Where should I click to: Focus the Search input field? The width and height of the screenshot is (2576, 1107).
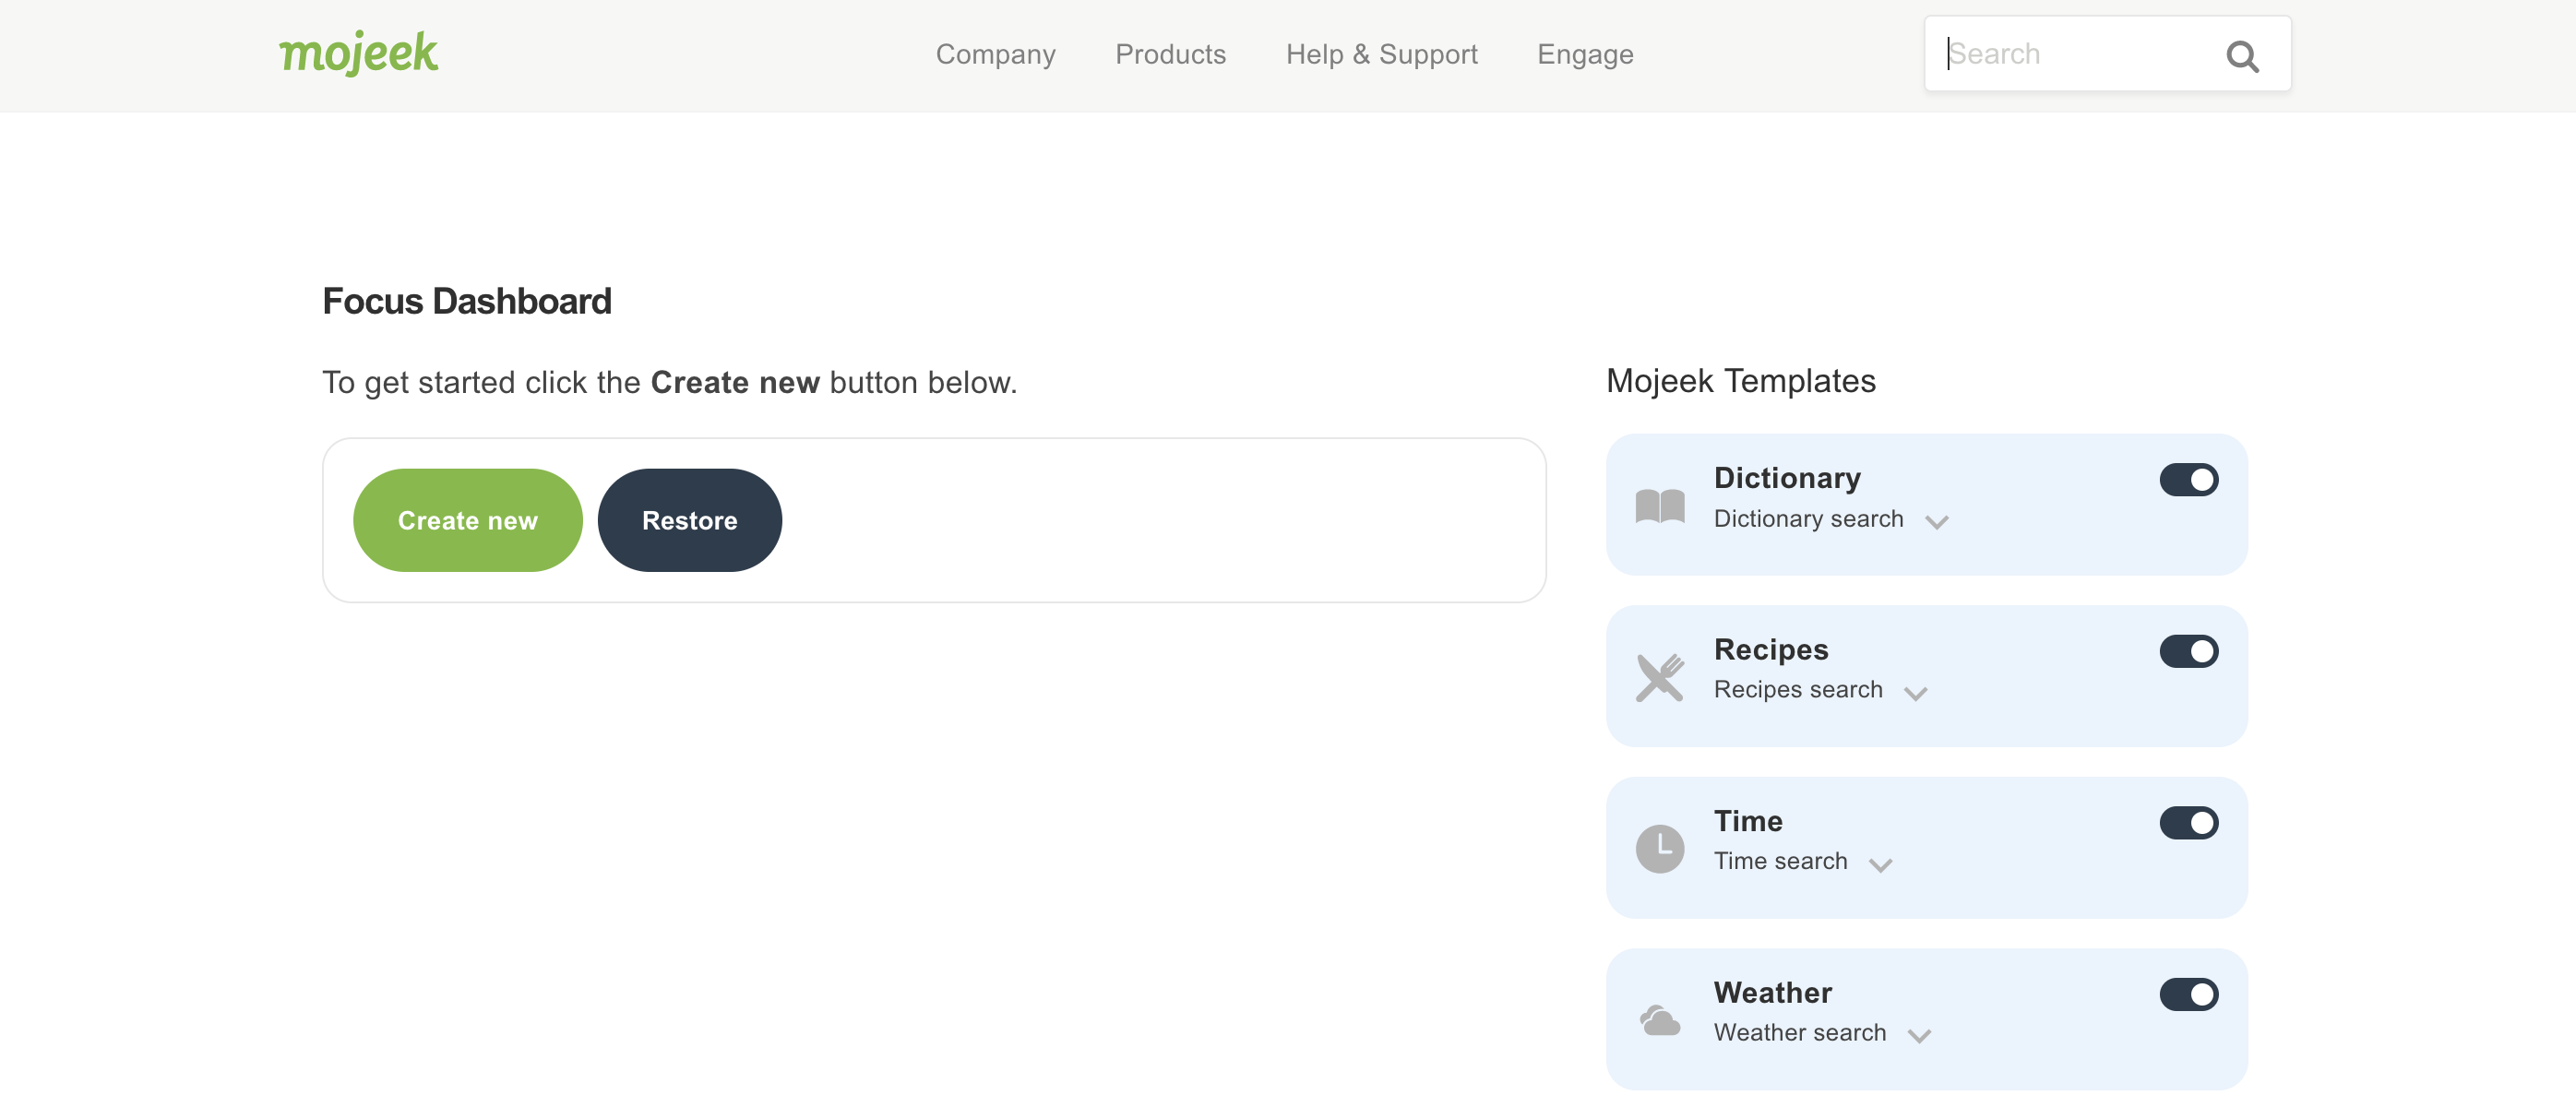tap(2070, 54)
